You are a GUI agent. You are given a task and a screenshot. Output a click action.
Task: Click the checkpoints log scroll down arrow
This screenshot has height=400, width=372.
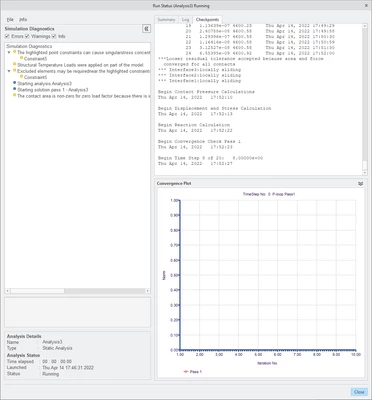click(x=364, y=172)
